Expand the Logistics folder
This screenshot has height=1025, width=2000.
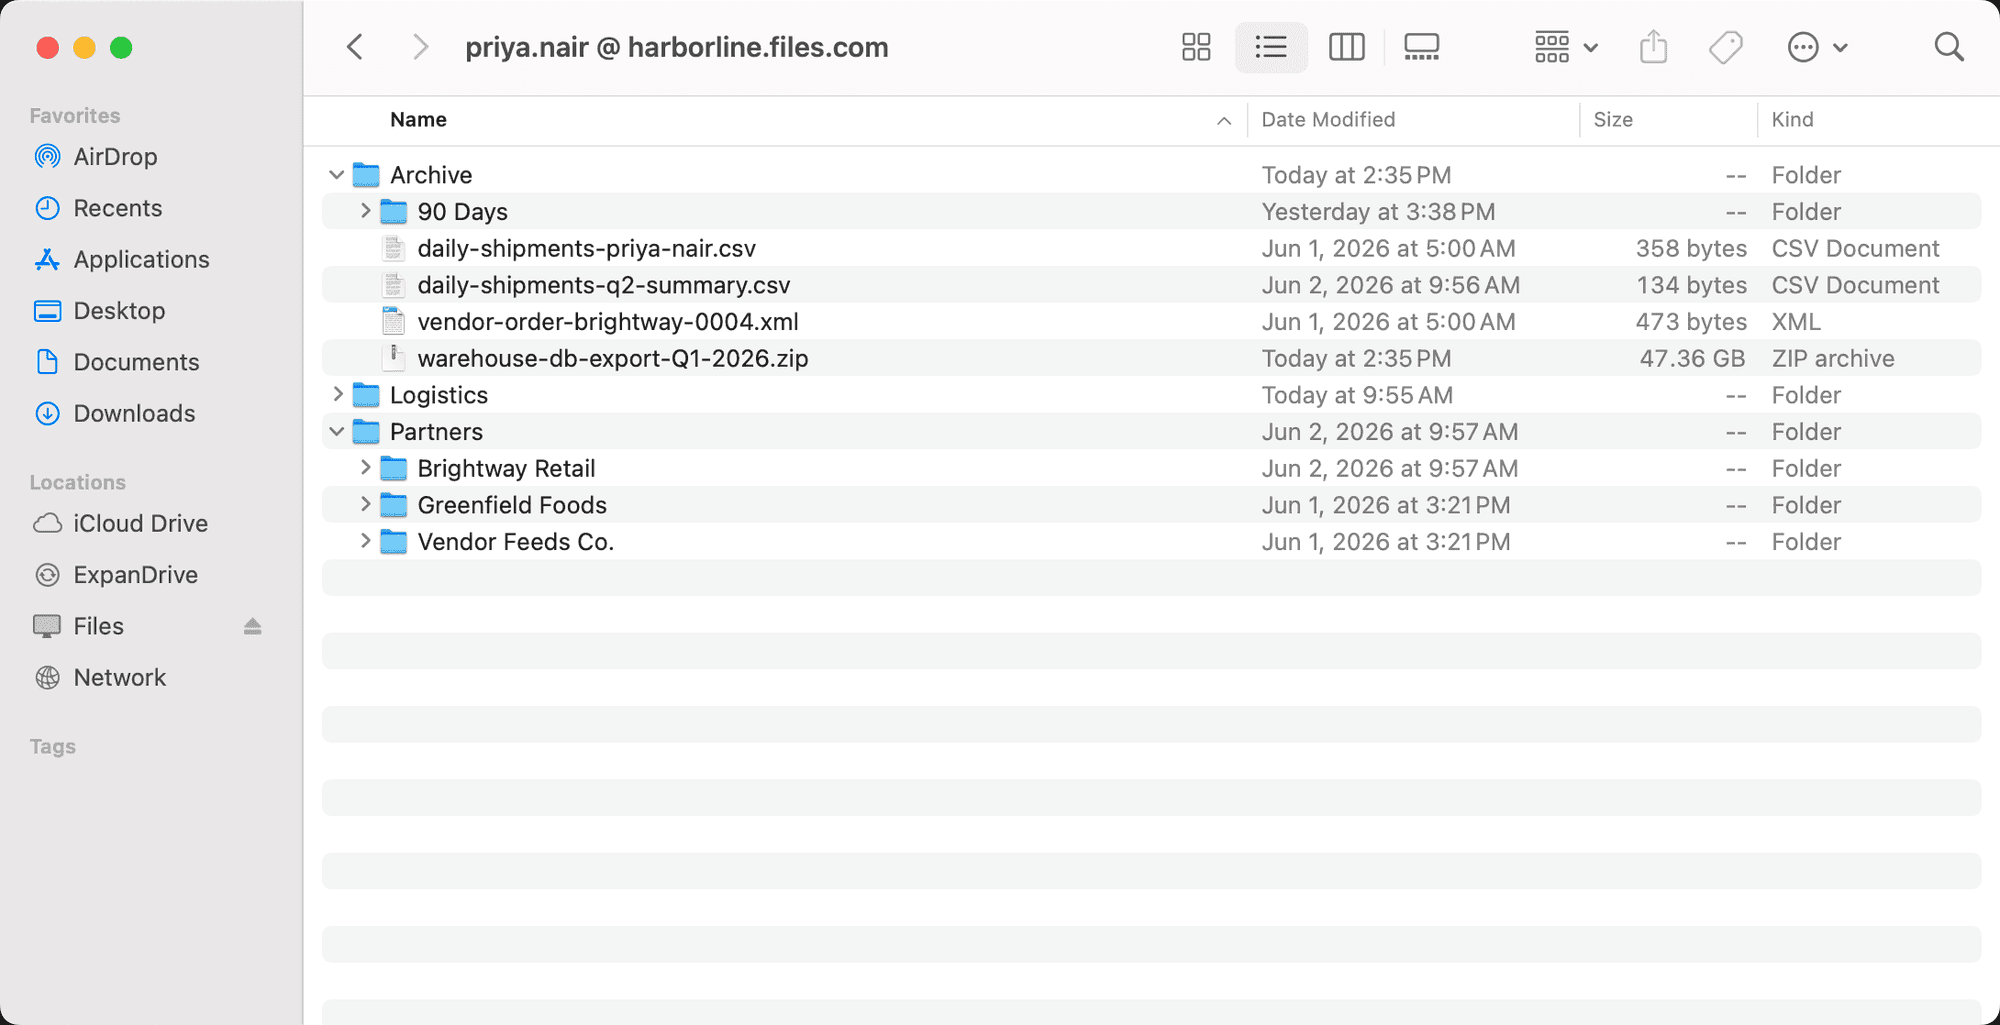(338, 394)
